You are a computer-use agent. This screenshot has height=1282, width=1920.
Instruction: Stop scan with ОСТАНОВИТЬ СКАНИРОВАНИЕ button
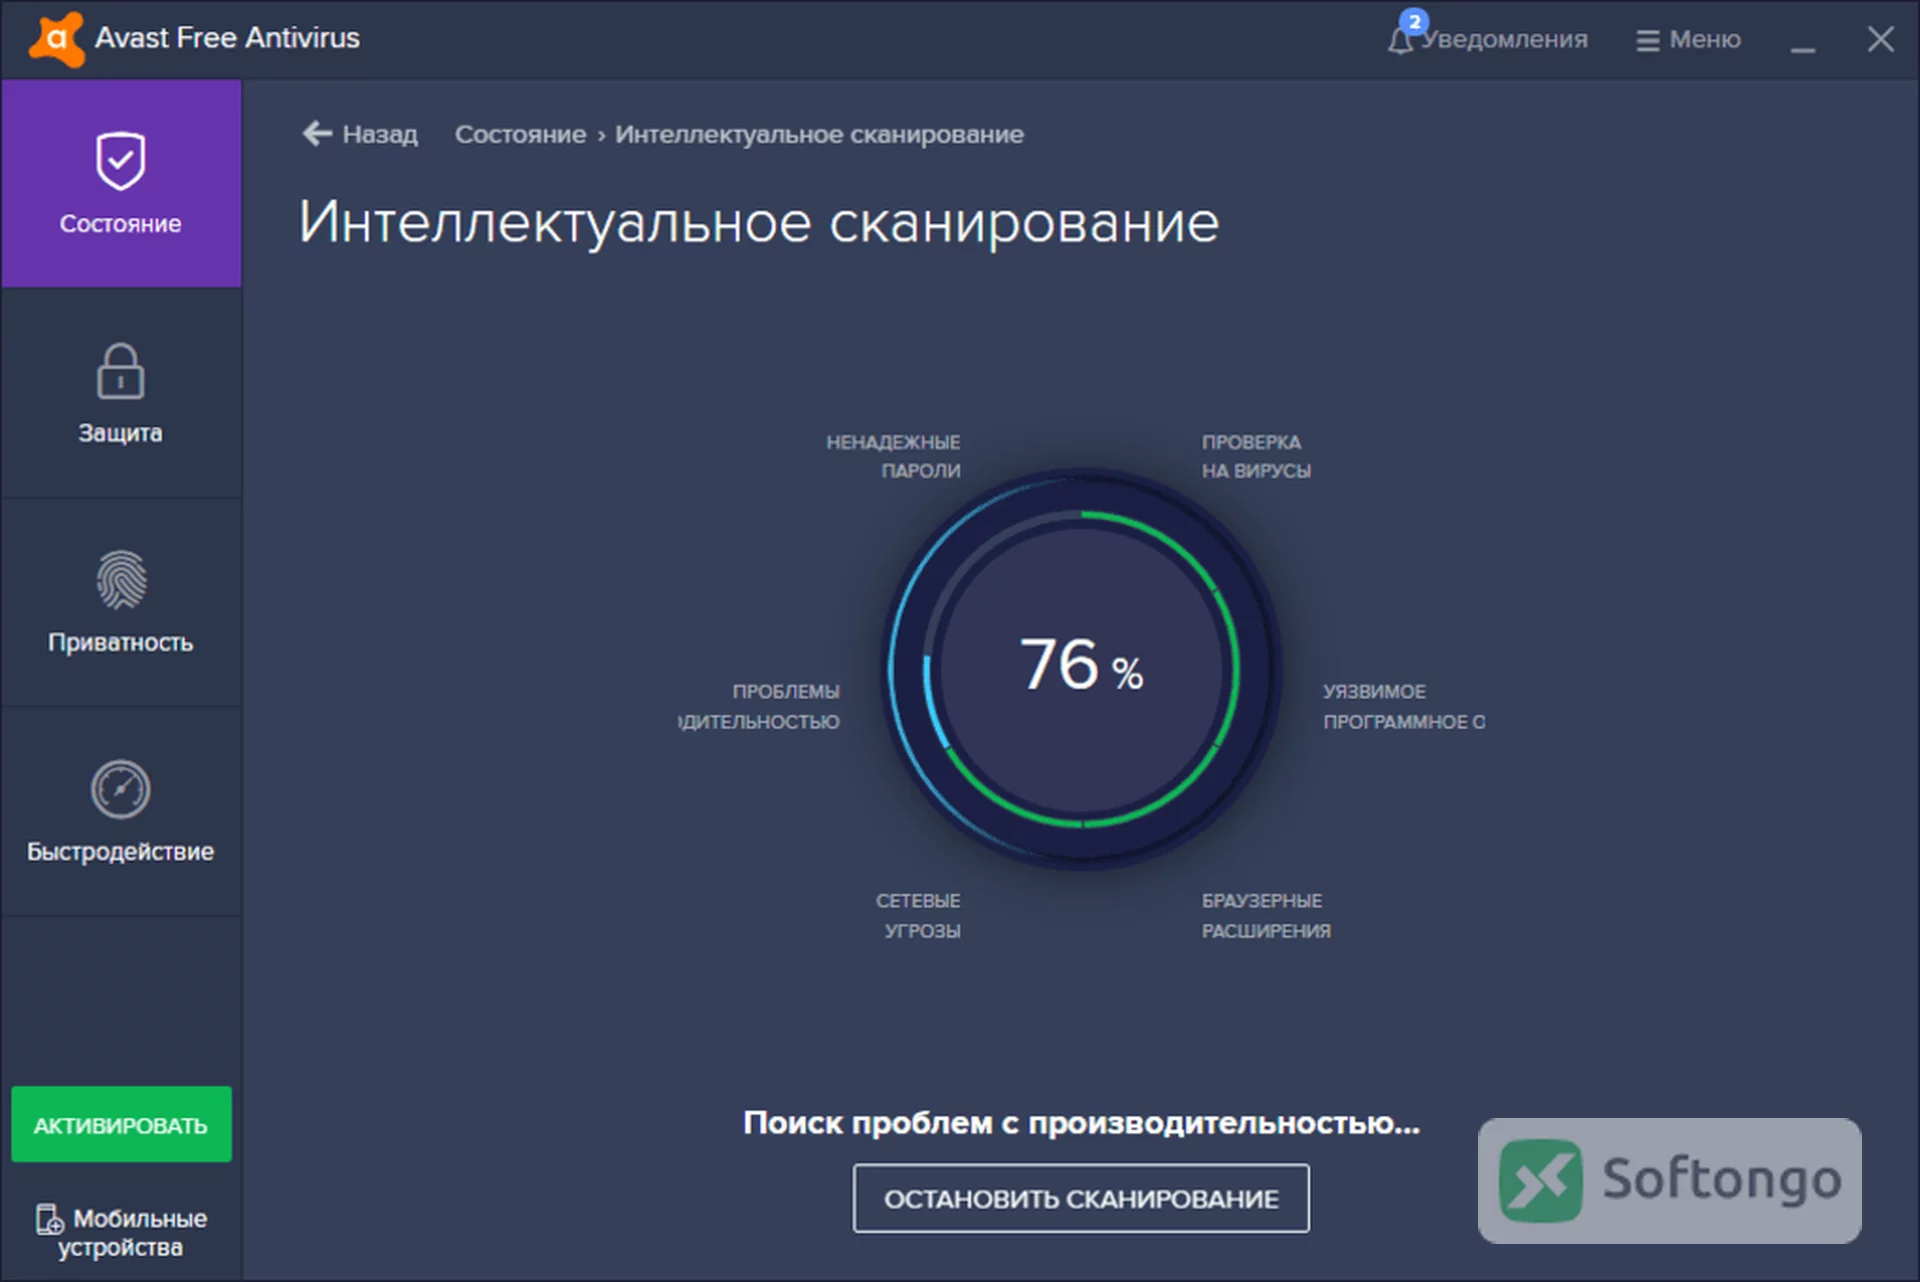(x=1081, y=1198)
